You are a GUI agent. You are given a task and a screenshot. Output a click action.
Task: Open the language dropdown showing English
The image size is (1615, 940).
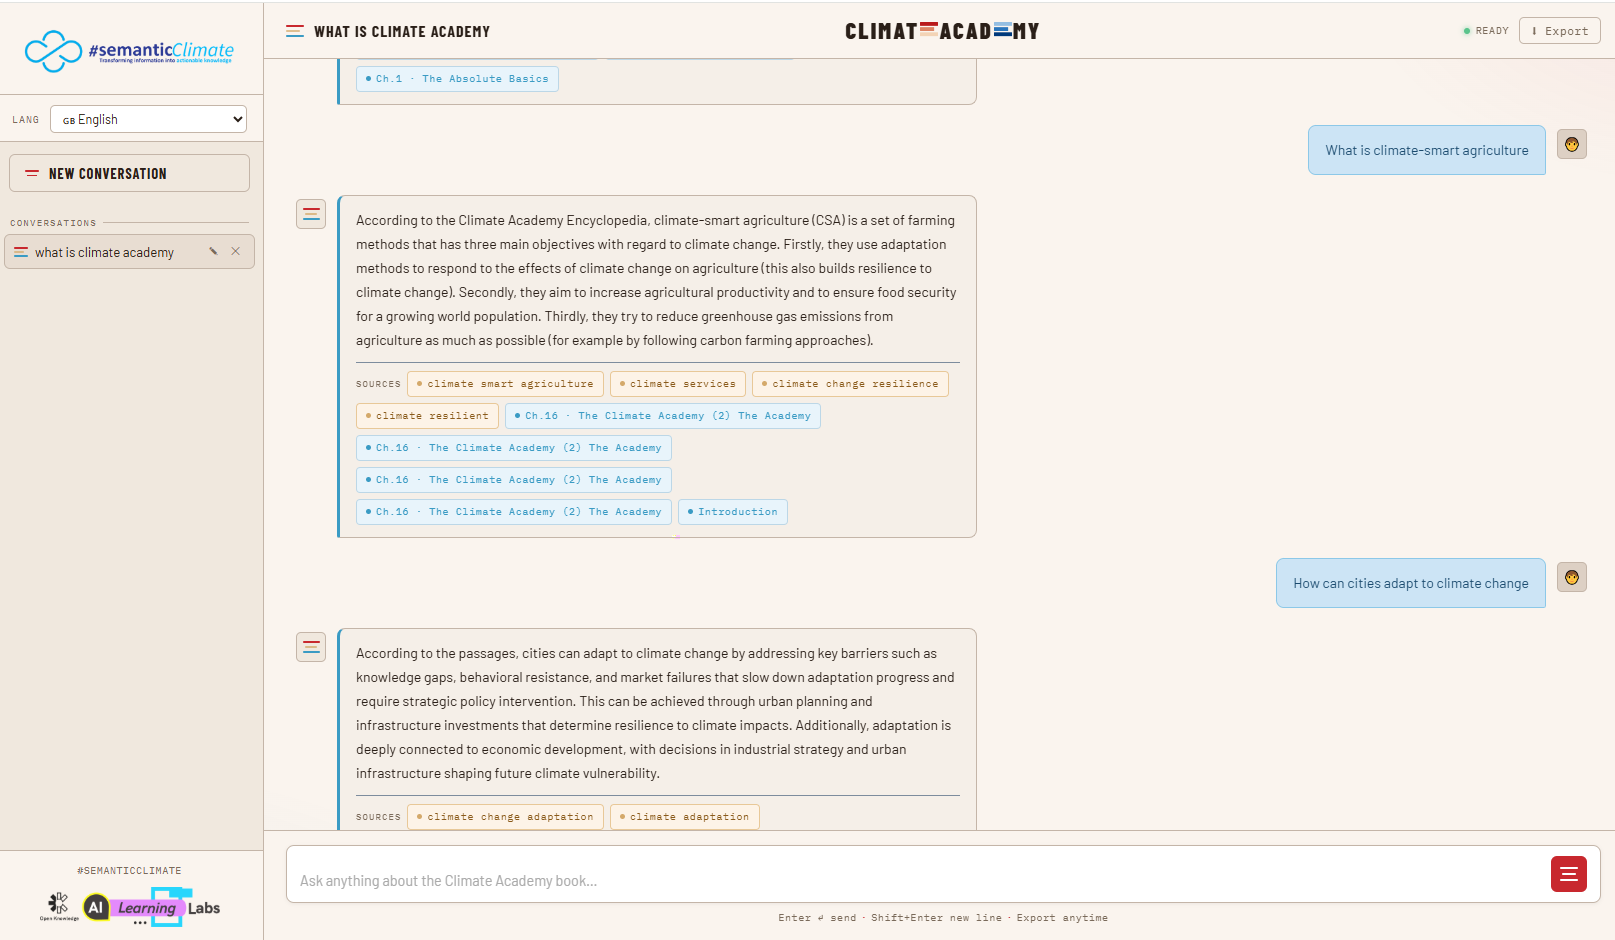pos(148,119)
